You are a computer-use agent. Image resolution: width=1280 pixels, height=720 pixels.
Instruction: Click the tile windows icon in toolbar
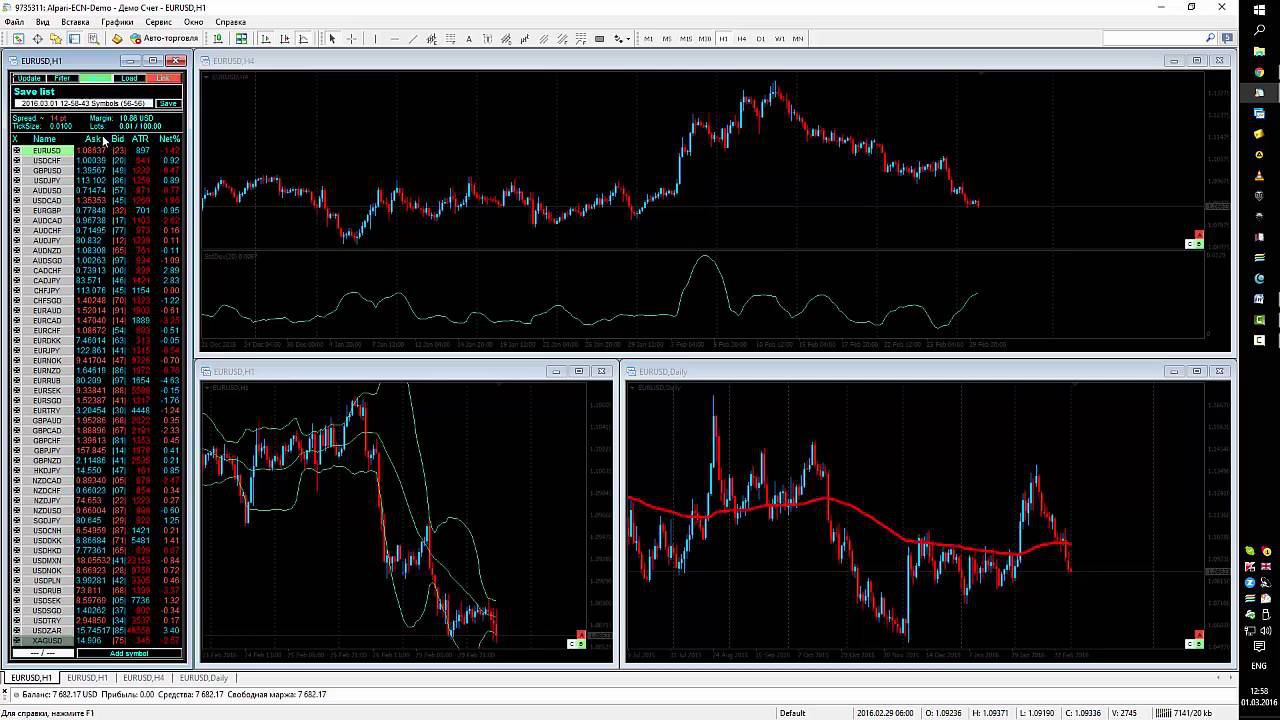(x=241, y=38)
